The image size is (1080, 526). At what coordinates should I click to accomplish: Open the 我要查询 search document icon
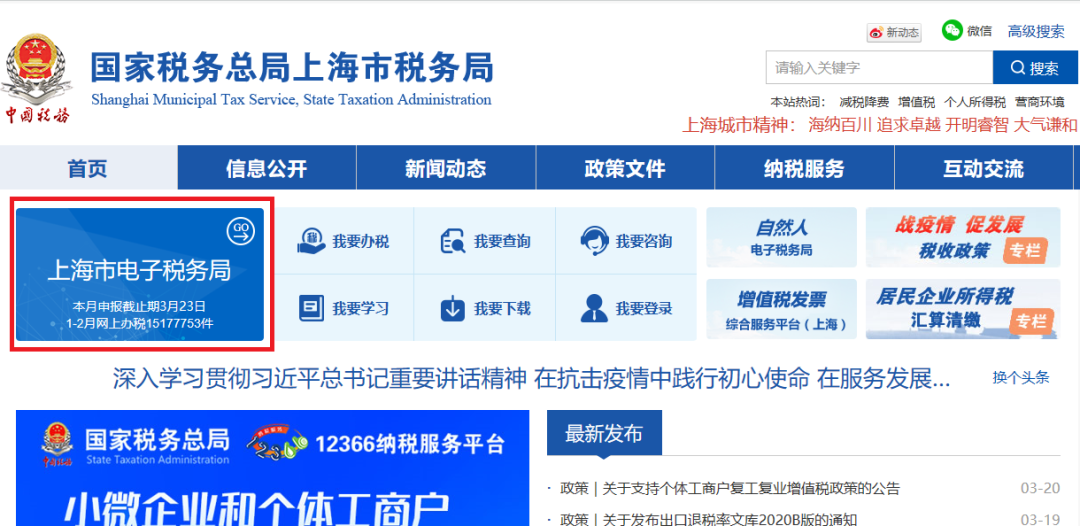(x=453, y=241)
